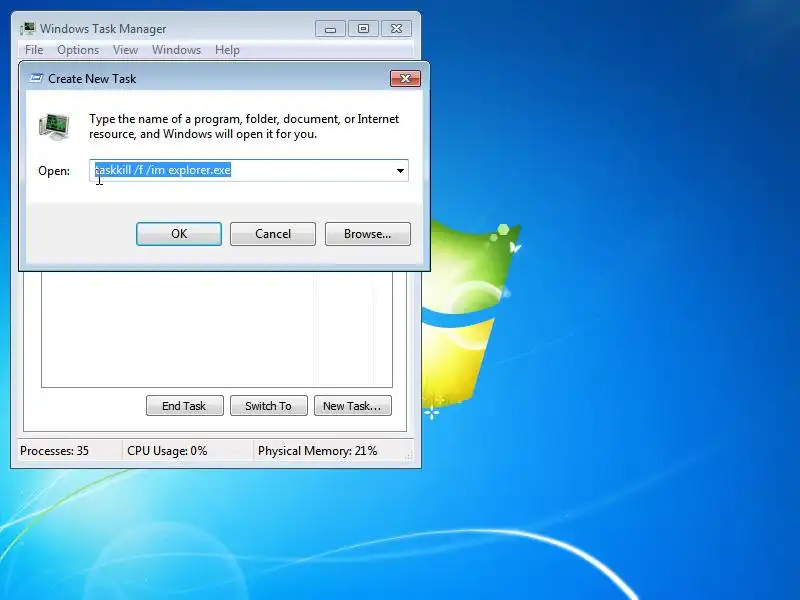The height and width of the screenshot is (600, 800).
Task: Click the Open: label in dialog
Action: pos(54,171)
